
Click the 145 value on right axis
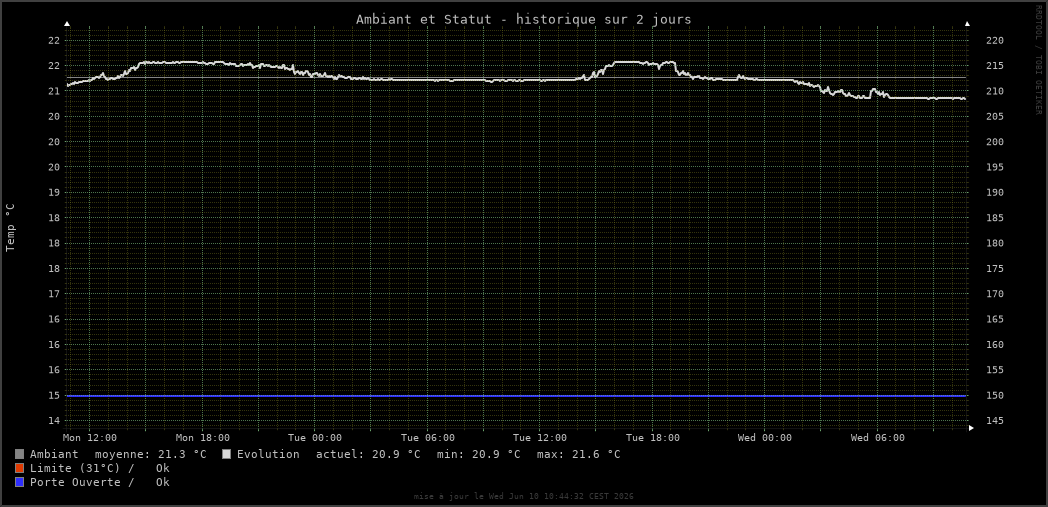point(995,421)
